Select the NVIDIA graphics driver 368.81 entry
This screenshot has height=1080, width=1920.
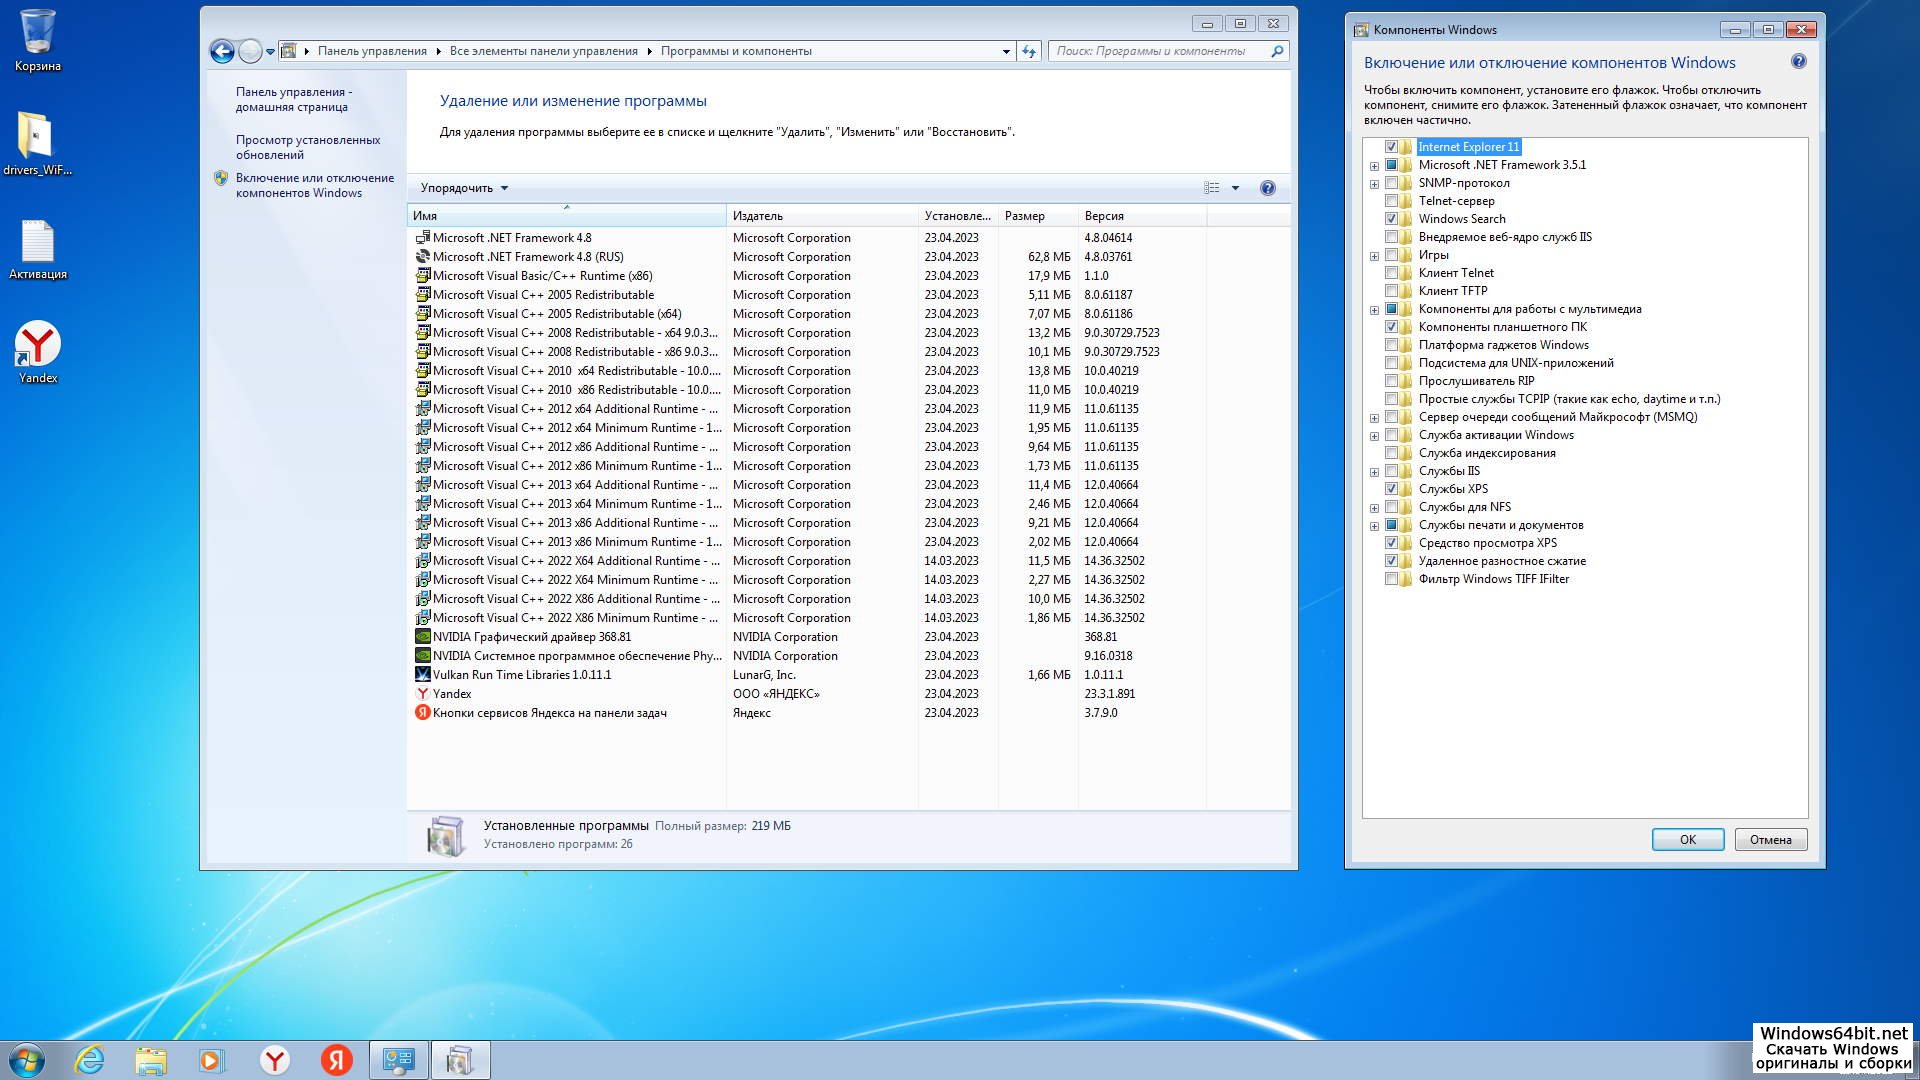point(531,637)
